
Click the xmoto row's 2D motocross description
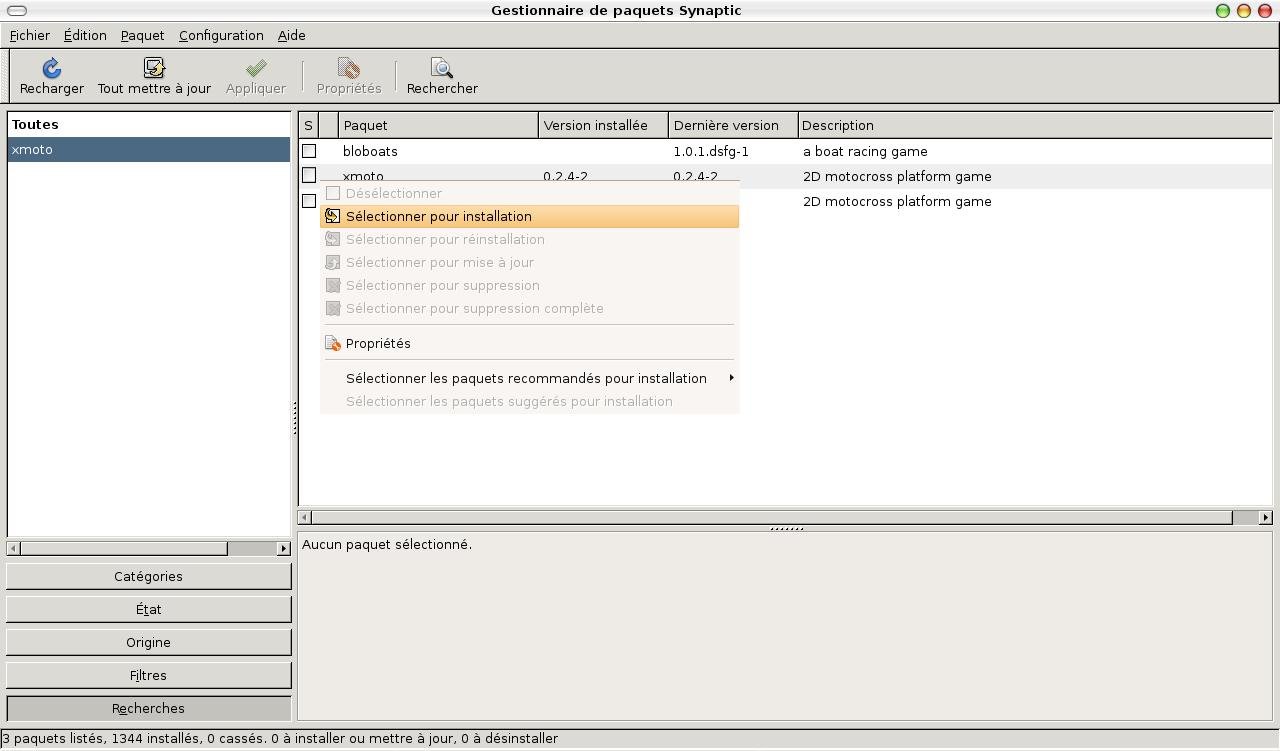897,176
